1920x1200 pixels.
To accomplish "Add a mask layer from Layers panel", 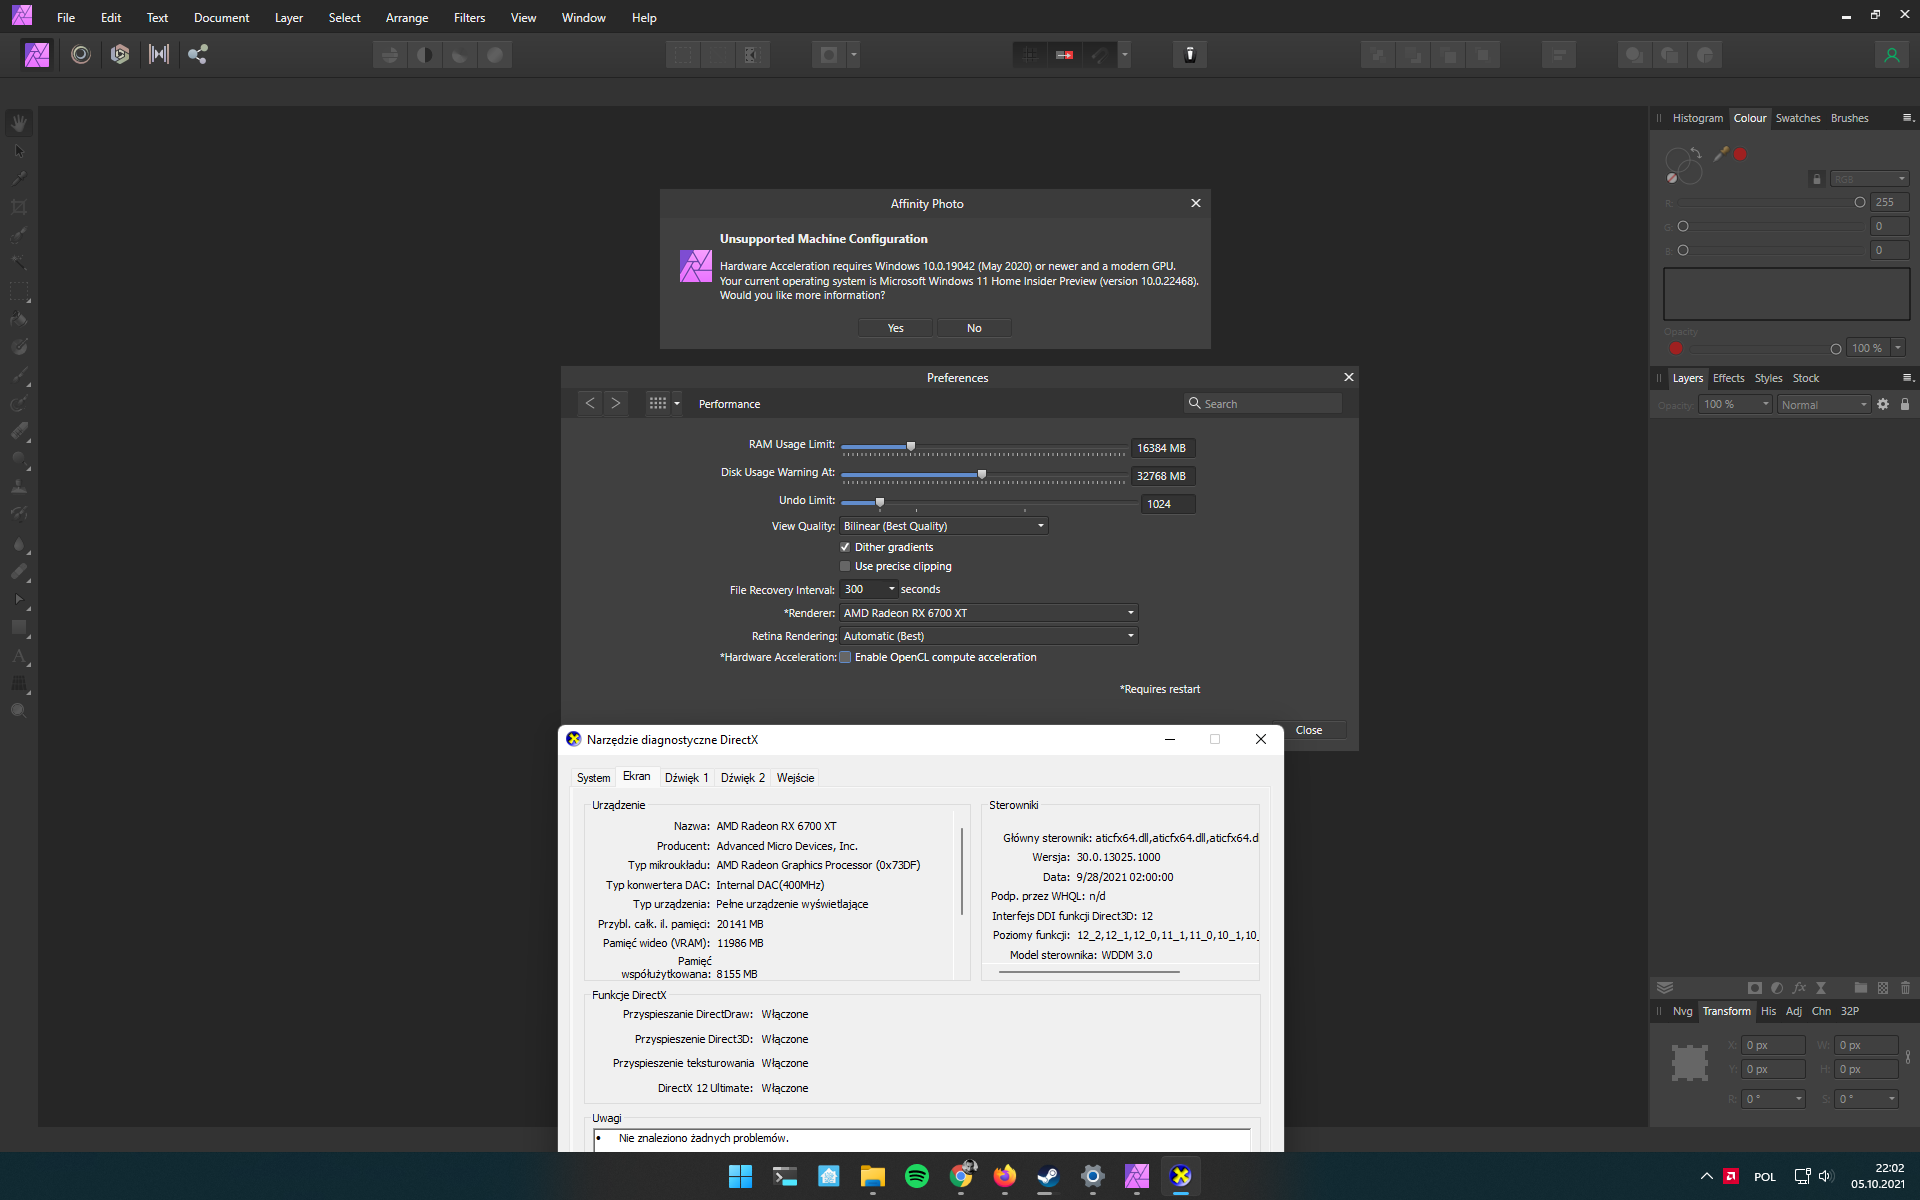I will click(1755, 988).
